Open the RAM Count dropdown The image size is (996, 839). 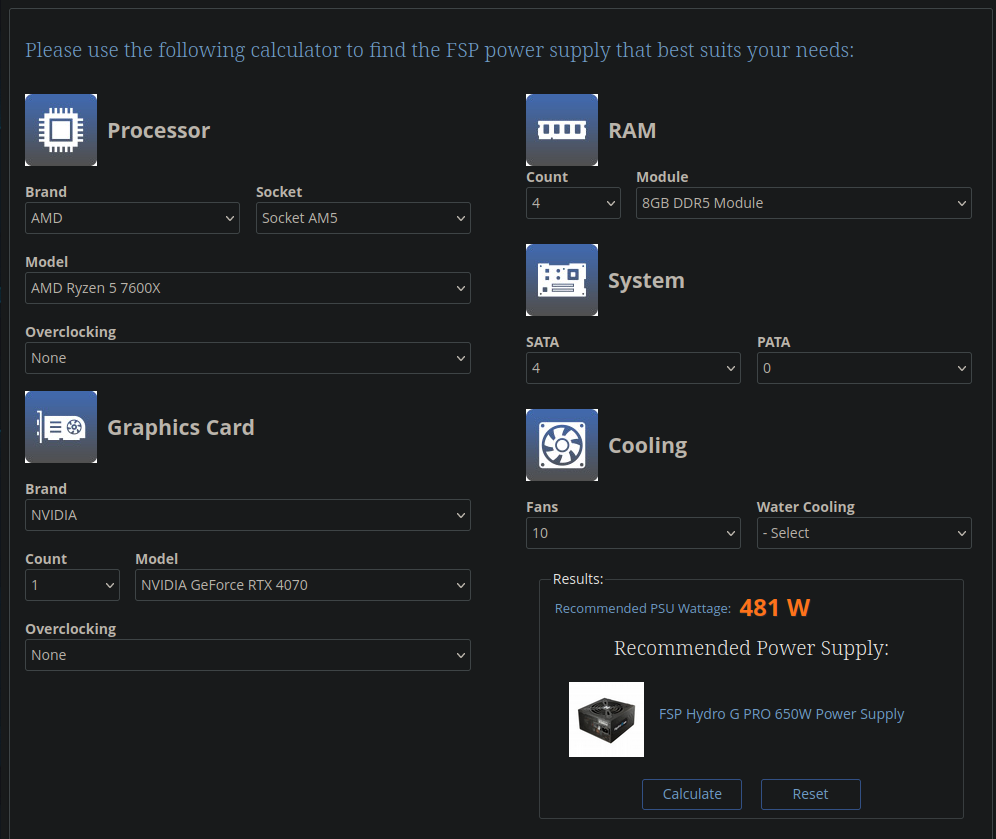(573, 203)
